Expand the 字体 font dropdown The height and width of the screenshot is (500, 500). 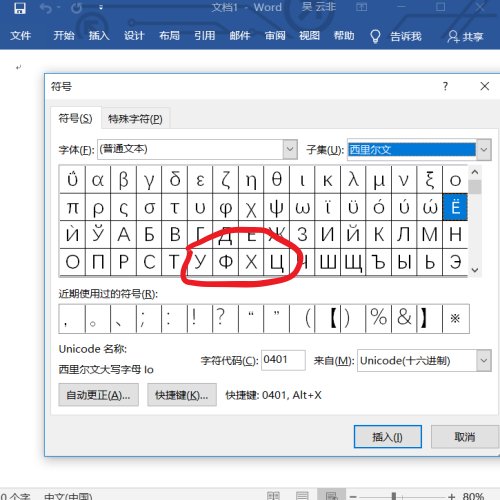[290, 149]
